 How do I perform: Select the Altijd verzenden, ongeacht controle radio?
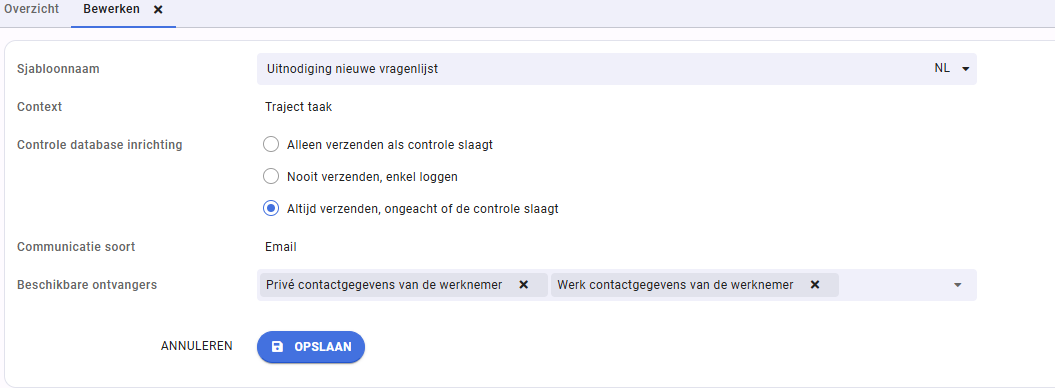tap(270, 208)
